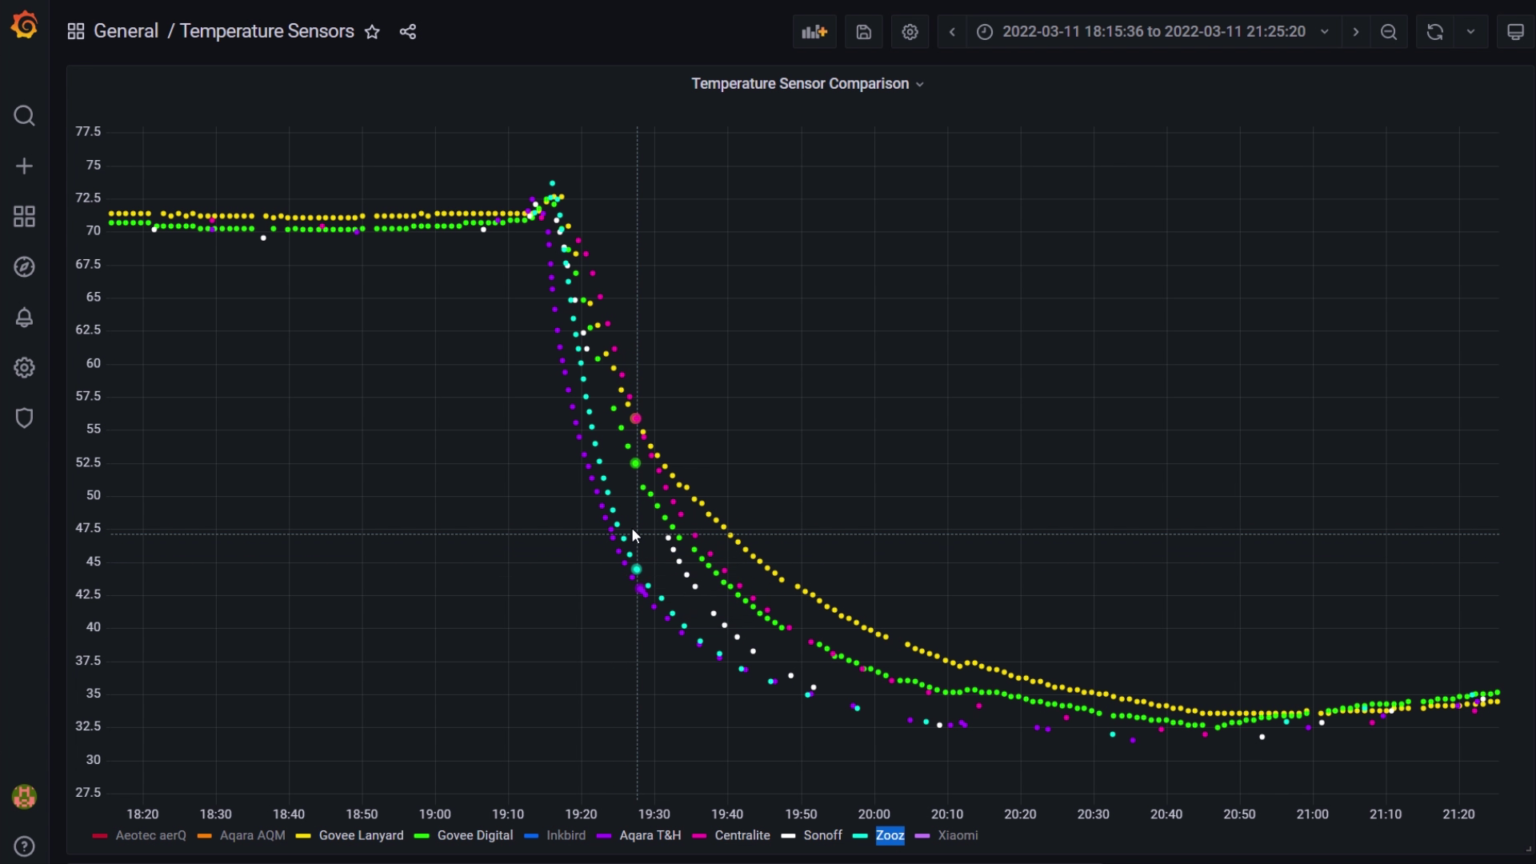The height and width of the screenshot is (864, 1536).
Task: Open the Temperature Sensor Comparison panel menu
Action: tap(807, 84)
